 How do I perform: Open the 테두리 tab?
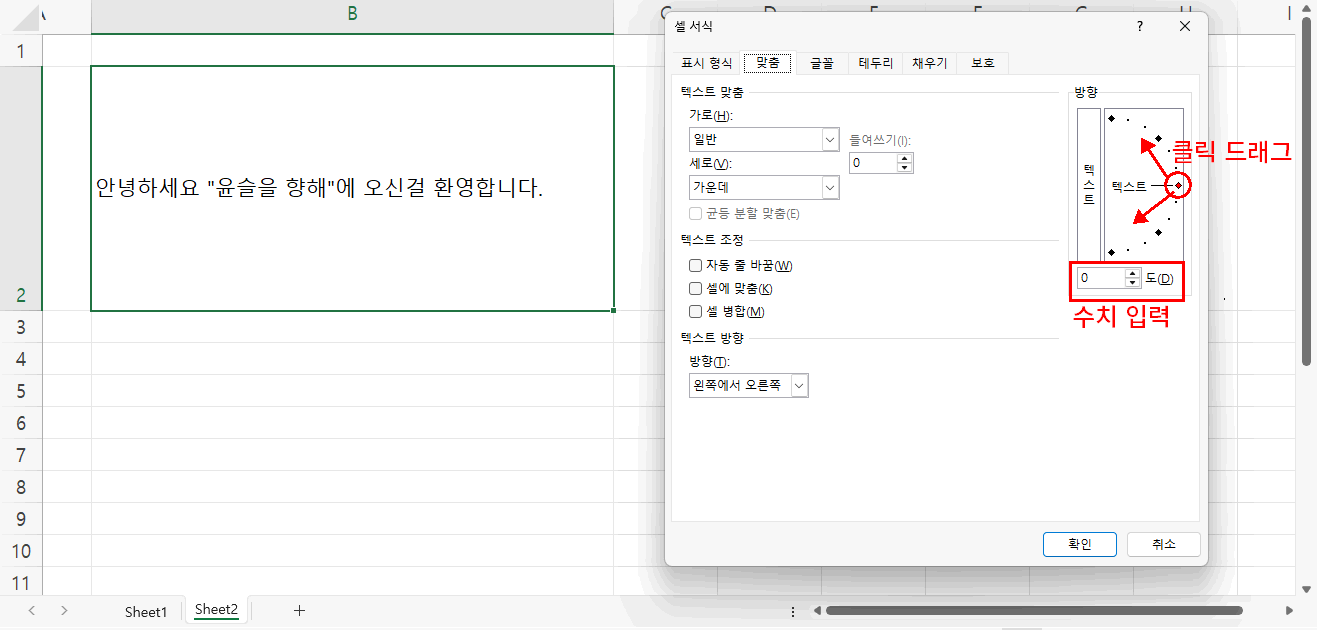[876, 63]
